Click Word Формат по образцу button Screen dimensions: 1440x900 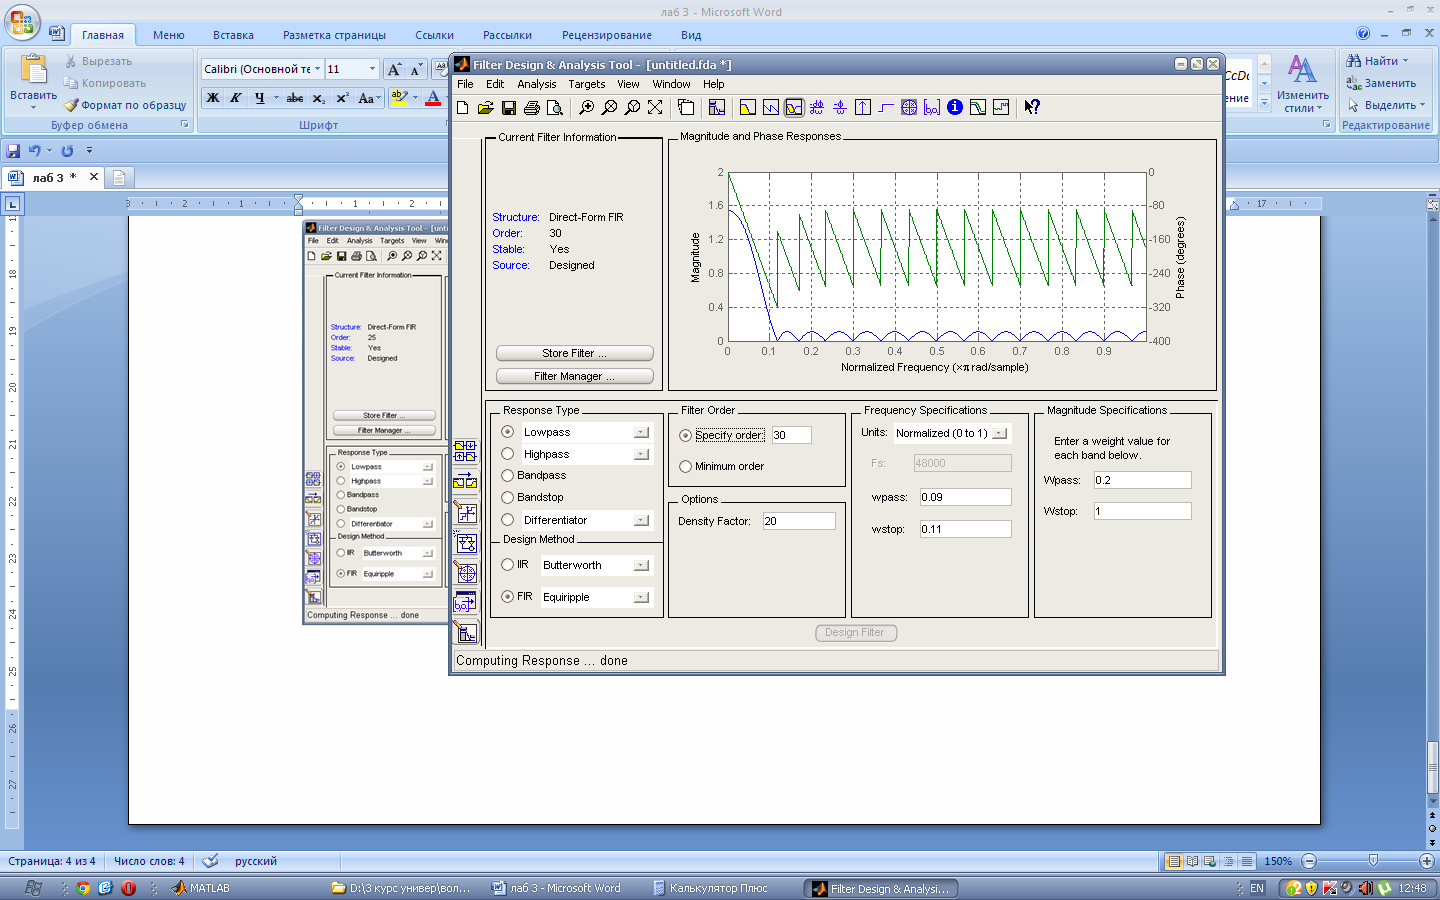click(125, 105)
